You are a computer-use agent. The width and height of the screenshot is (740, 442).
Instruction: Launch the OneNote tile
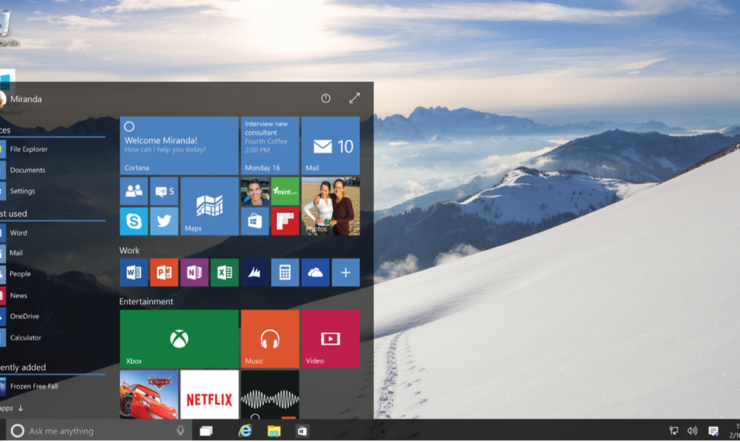(194, 272)
